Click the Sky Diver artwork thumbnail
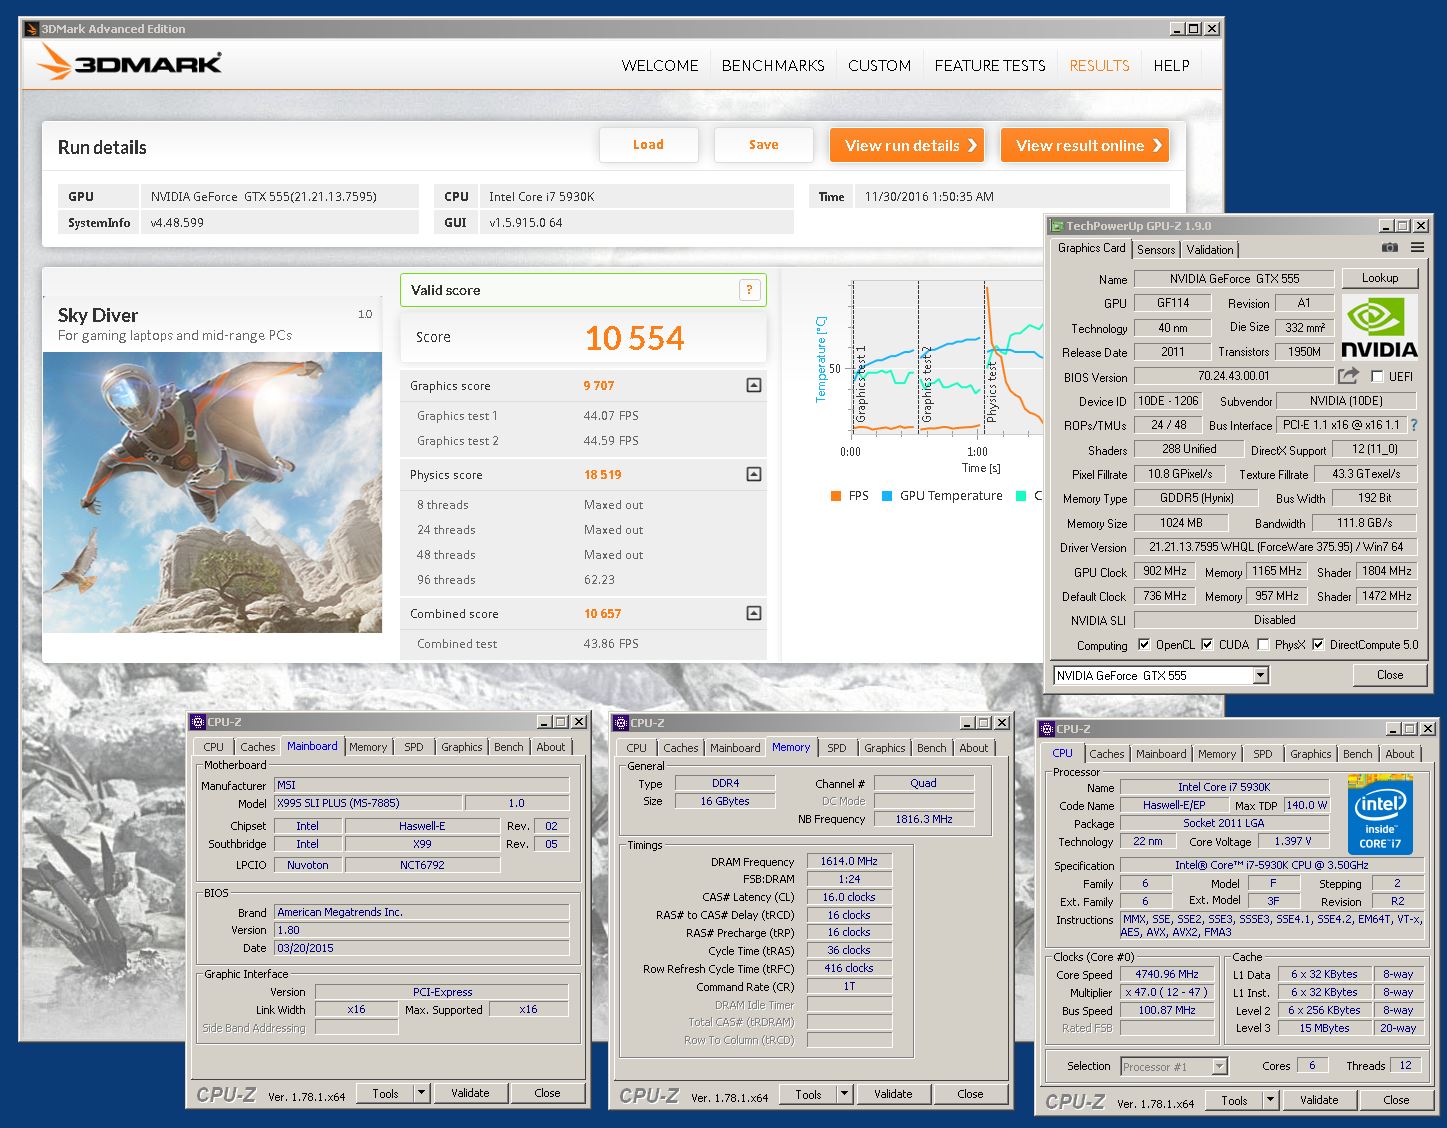The width and height of the screenshot is (1447, 1128). [x=212, y=492]
